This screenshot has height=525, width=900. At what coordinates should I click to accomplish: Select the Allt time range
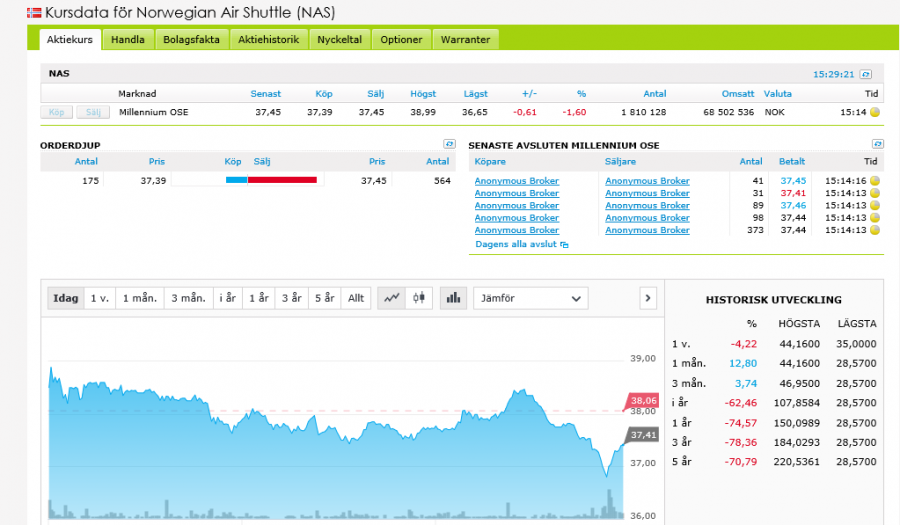tap(355, 298)
